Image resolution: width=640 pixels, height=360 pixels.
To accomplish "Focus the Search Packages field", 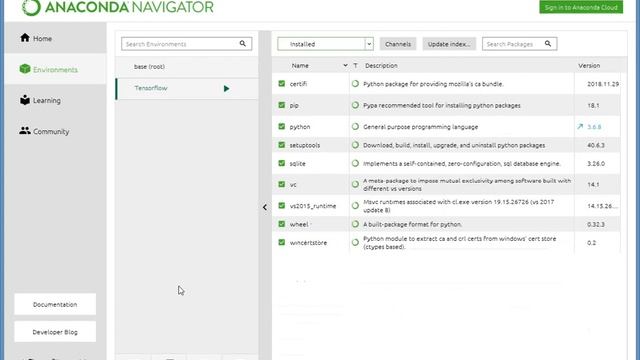I will click(519, 44).
